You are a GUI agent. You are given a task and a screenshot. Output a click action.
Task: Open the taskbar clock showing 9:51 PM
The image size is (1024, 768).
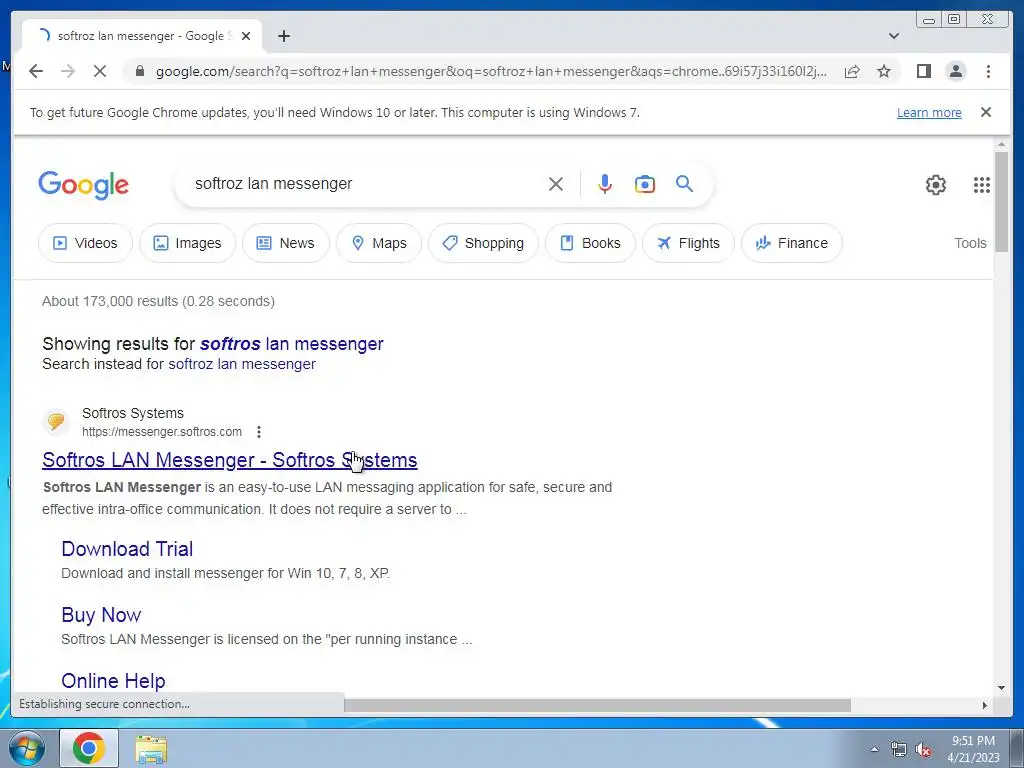coord(973,749)
